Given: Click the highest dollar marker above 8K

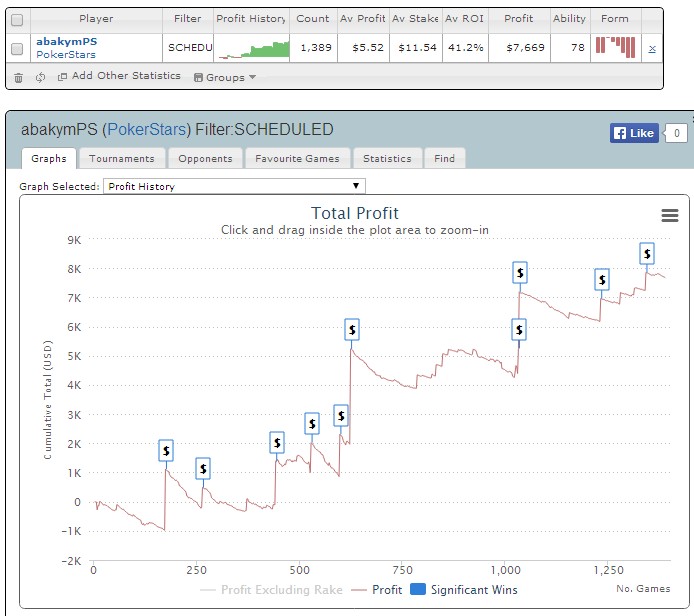Looking at the screenshot, I should [x=647, y=254].
